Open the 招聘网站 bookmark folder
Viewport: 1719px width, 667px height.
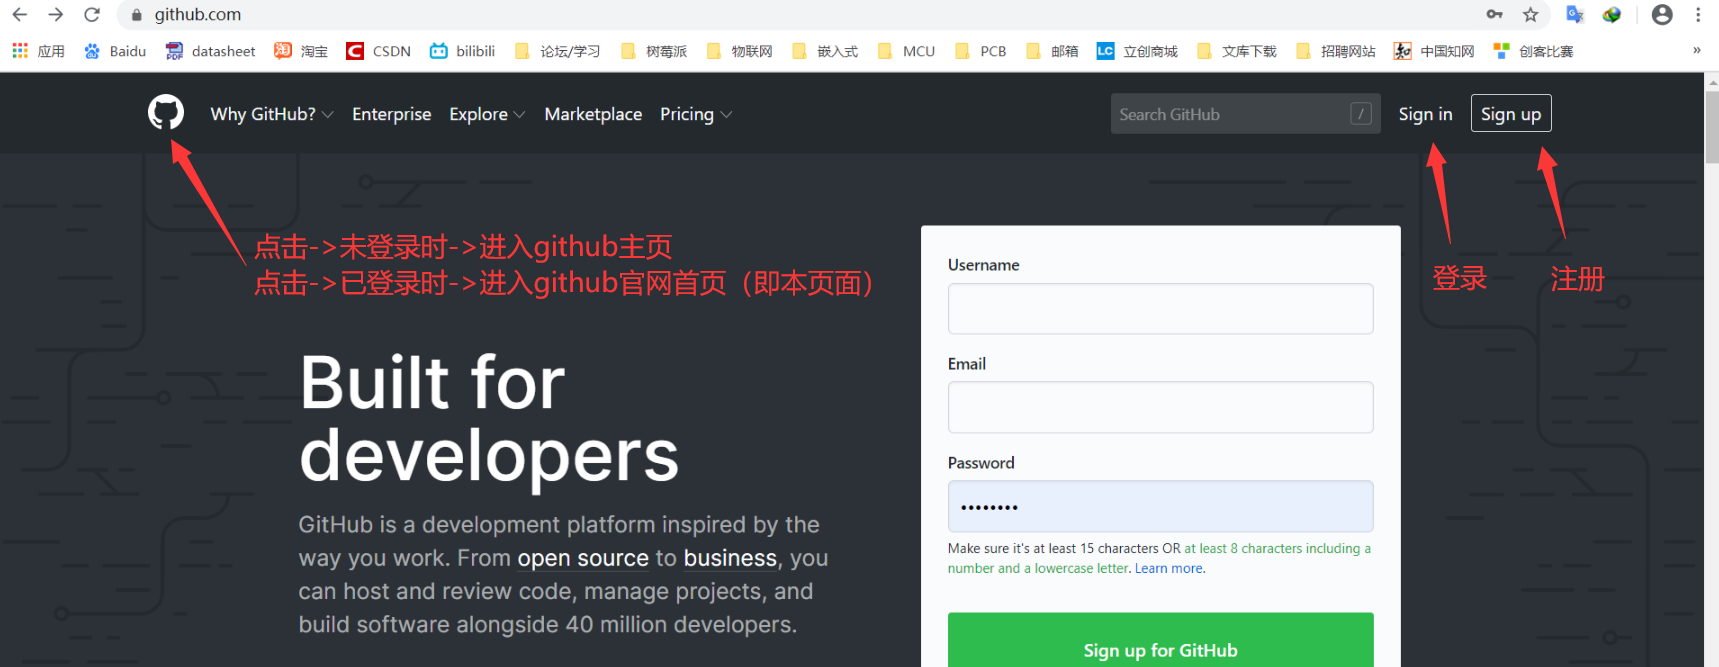(x=1335, y=51)
